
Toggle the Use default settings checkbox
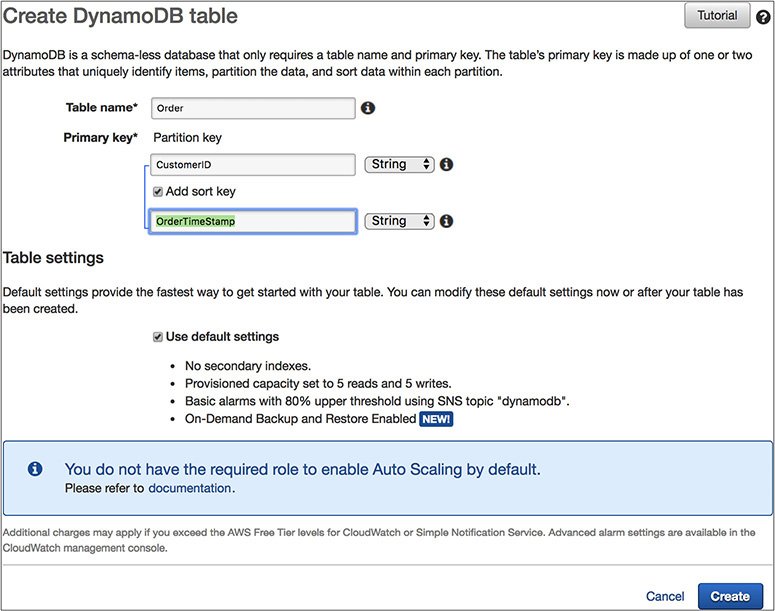tap(157, 337)
